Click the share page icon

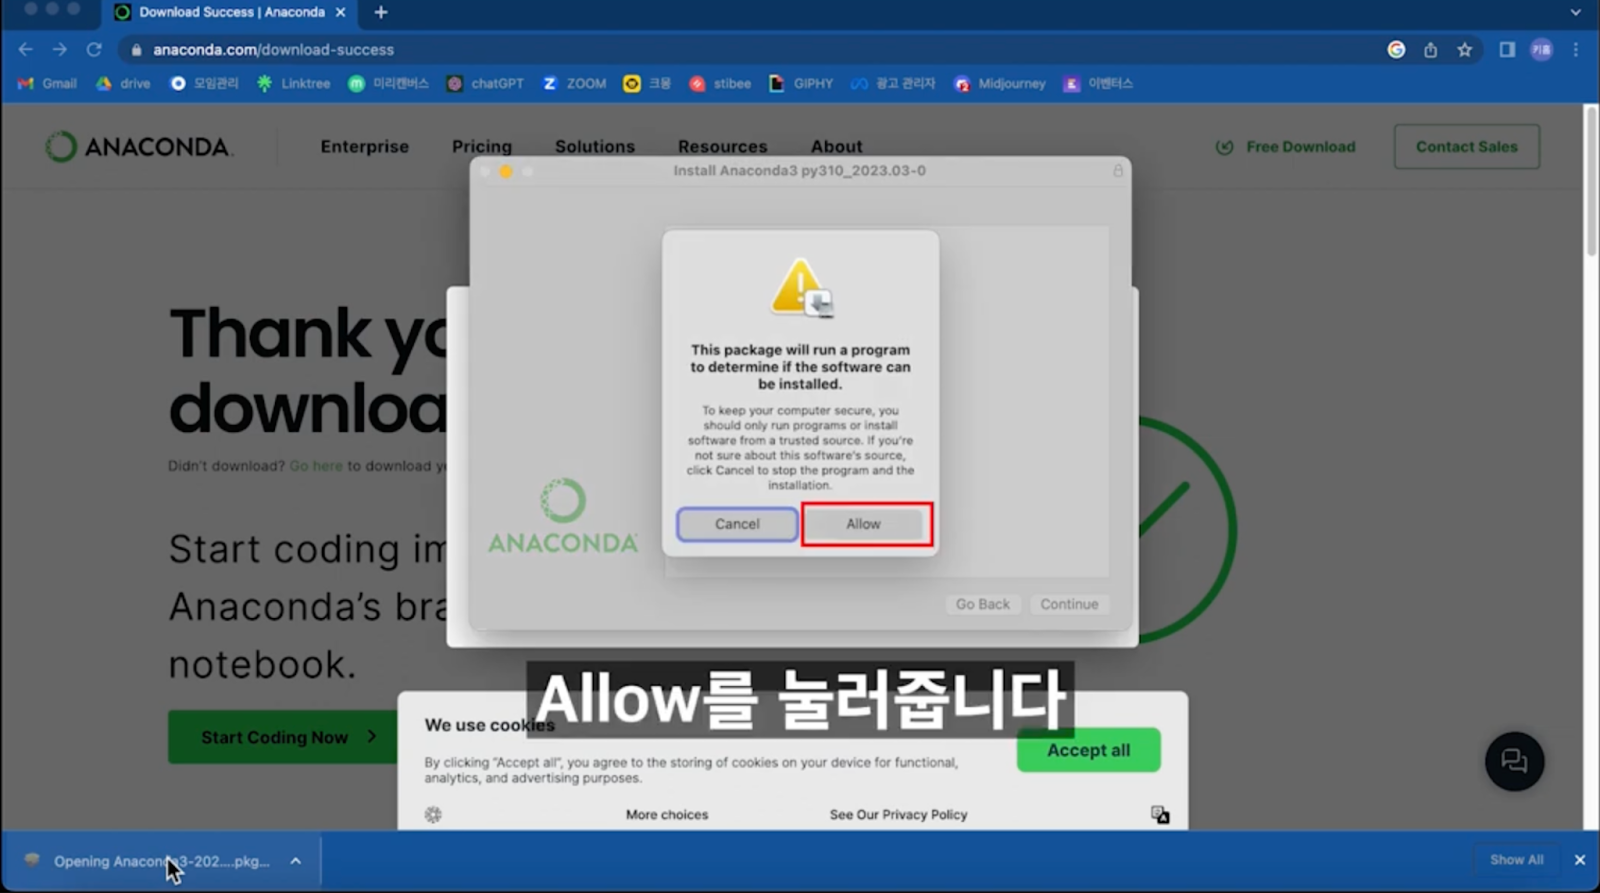pos(1430,50)
